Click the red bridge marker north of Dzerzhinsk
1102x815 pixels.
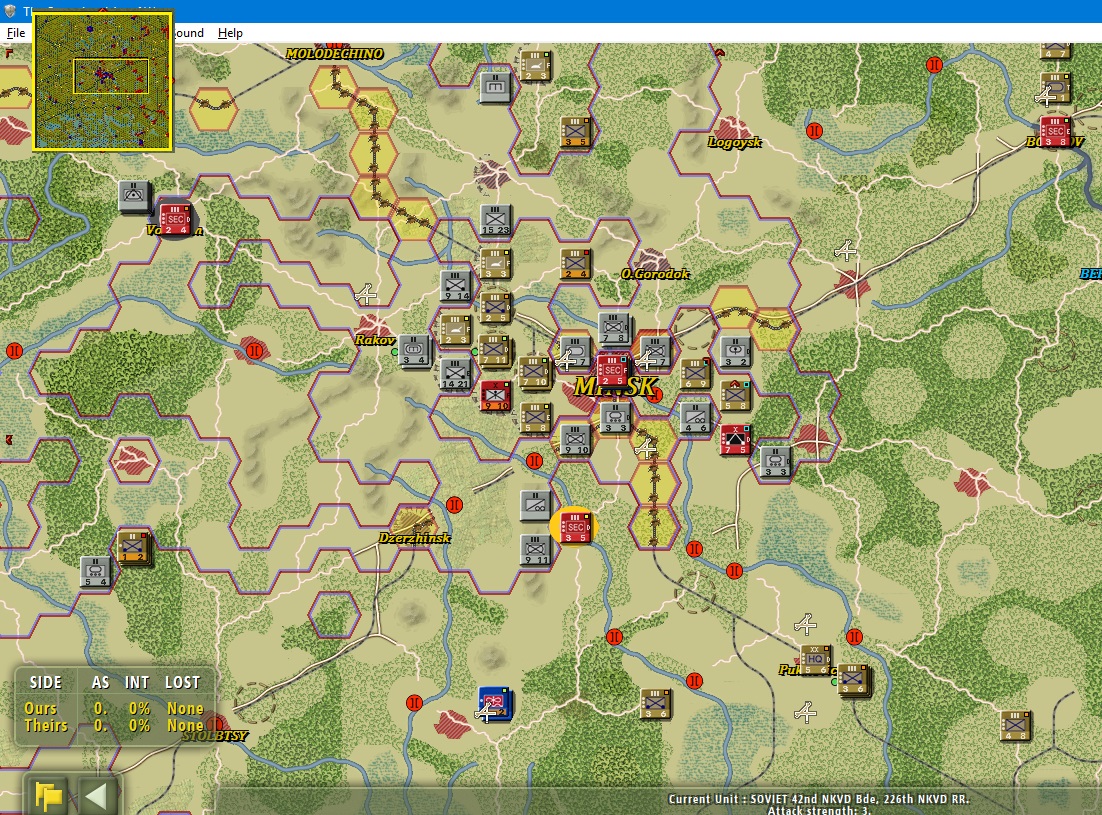pos(455,504)
